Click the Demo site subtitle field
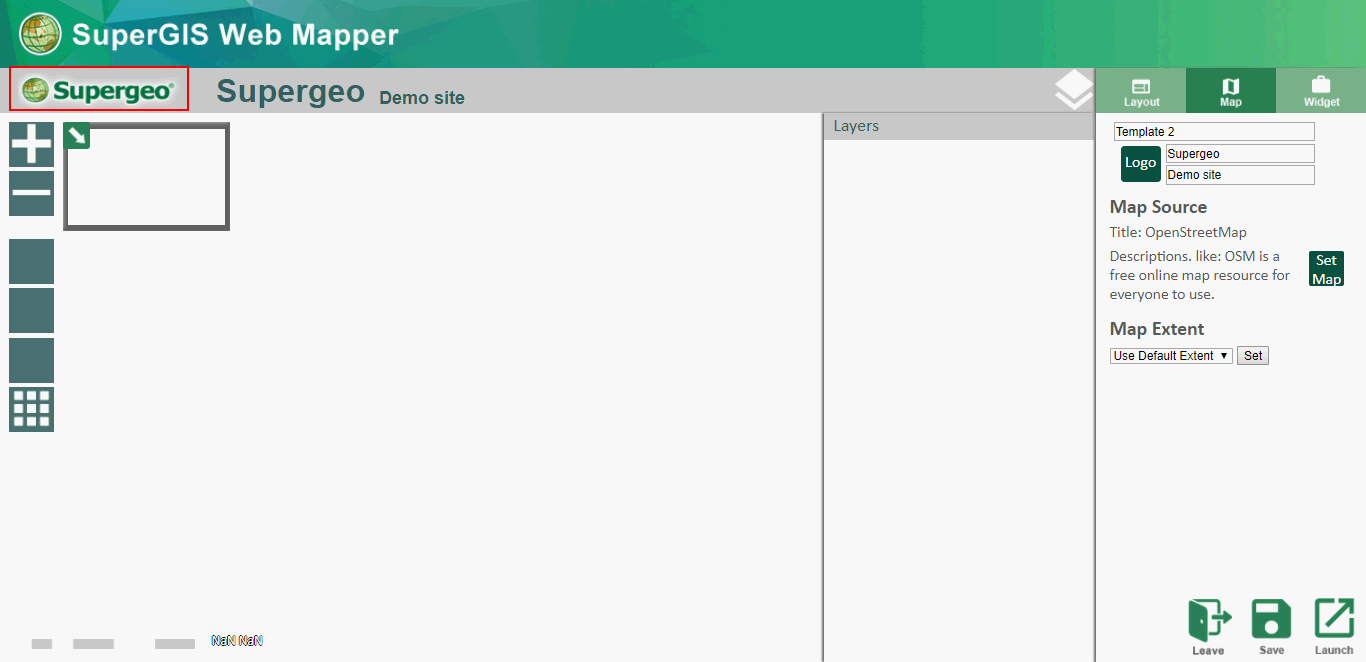 click(1240, 175)
